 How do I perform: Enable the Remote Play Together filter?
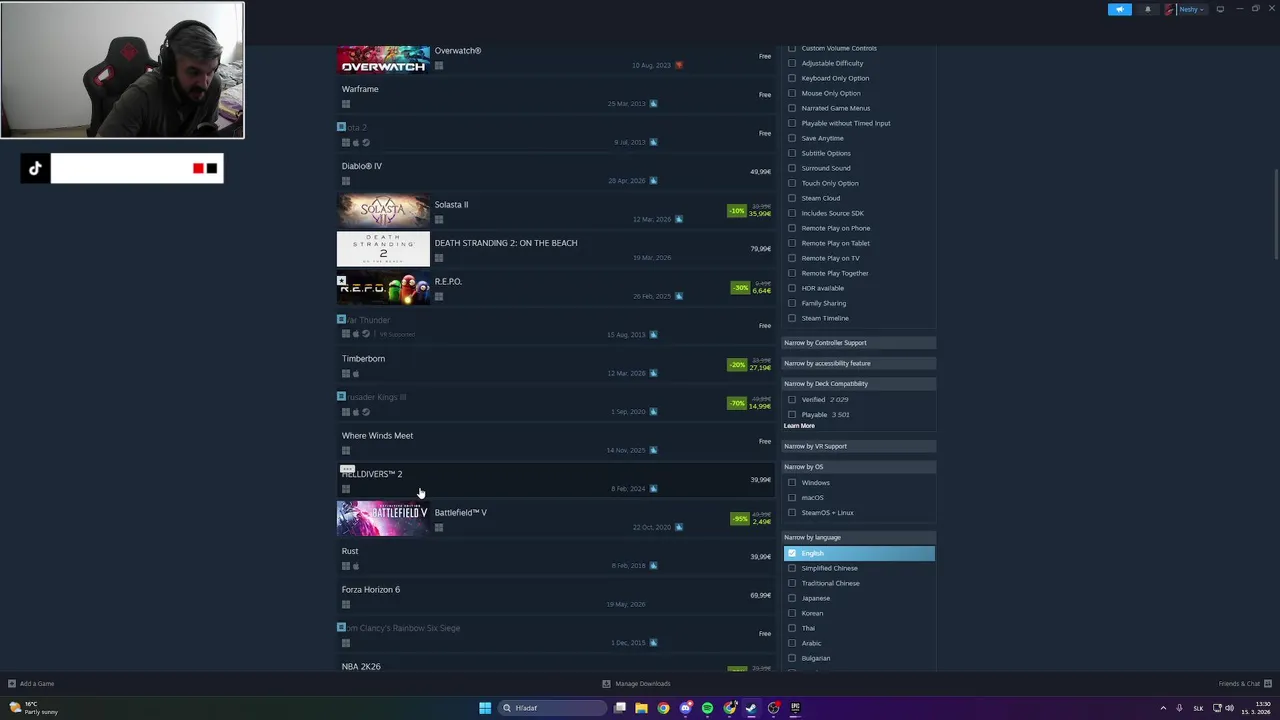pyautogui.click(x=792, y=273)
